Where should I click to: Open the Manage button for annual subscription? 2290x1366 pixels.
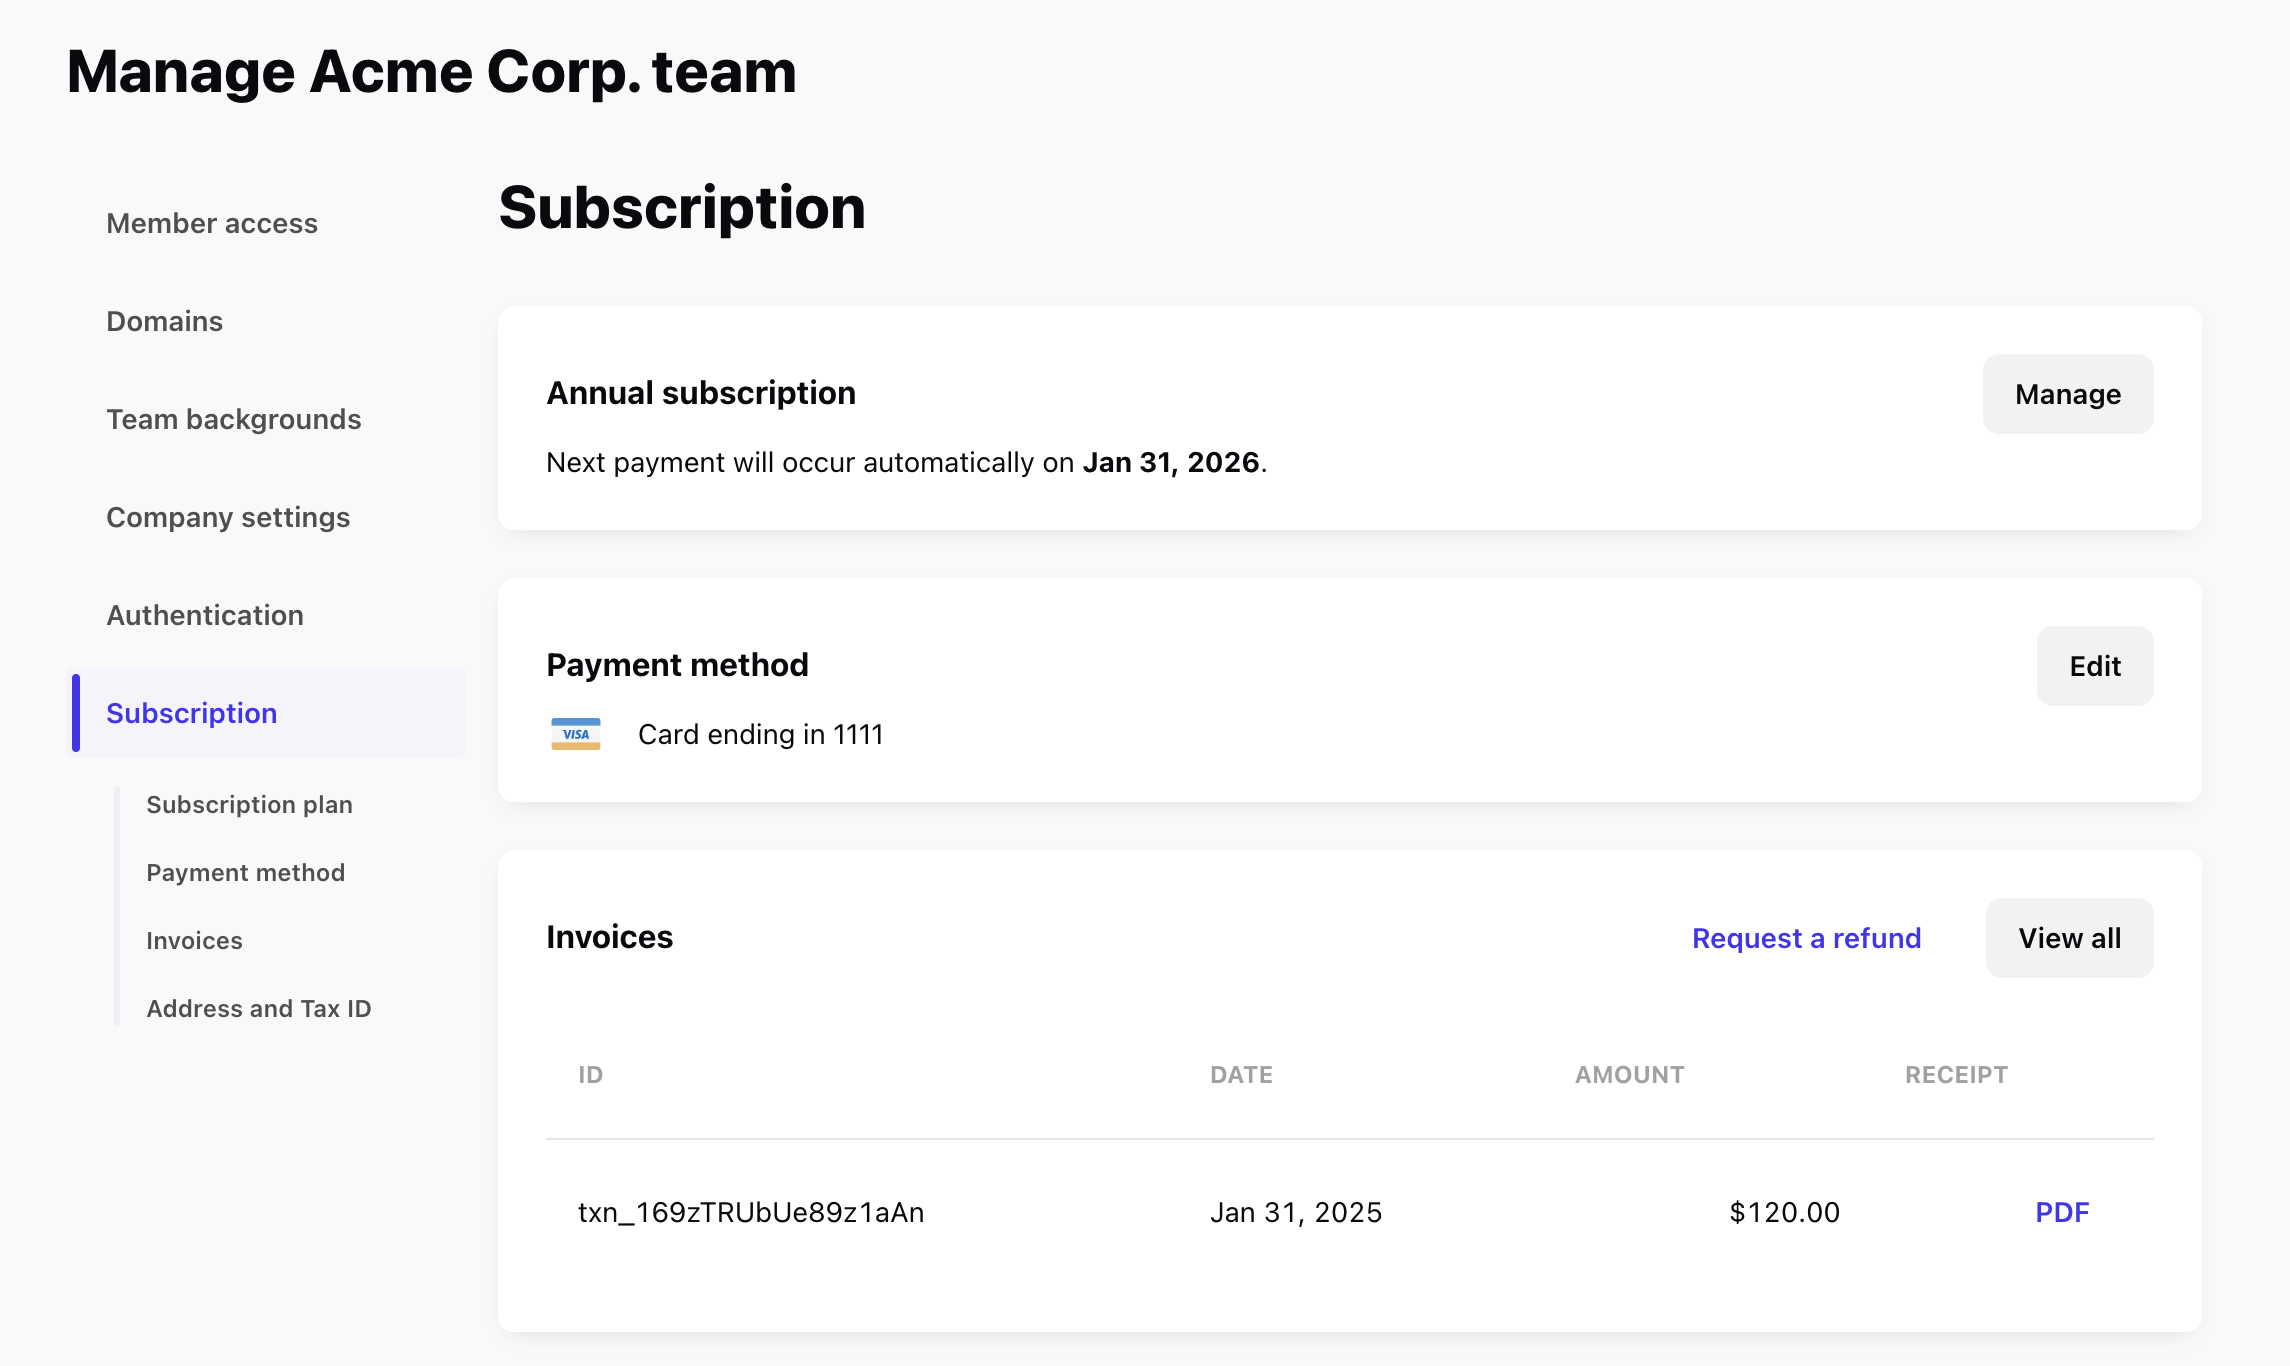pos(2067,394)
